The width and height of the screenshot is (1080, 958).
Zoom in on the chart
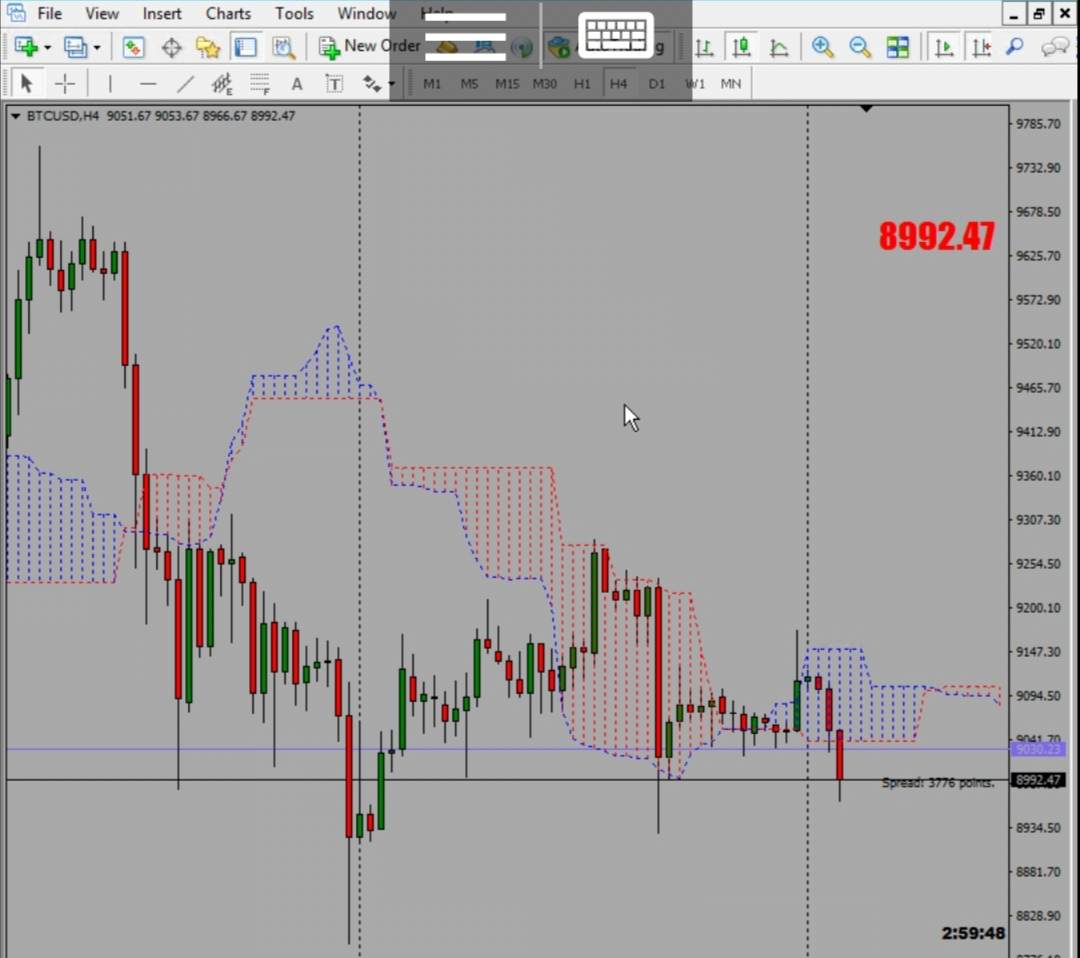pos(822,47)
